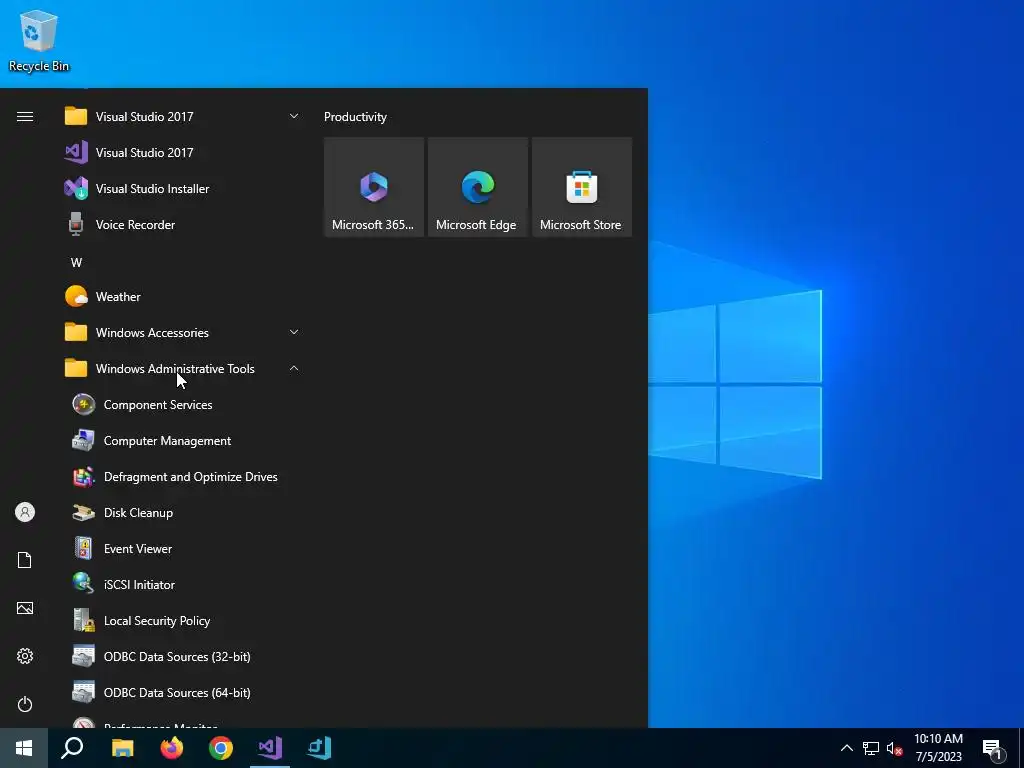Click the Windows Administrative Tools folder
The image size is (1024, 768).
(182, 368)
